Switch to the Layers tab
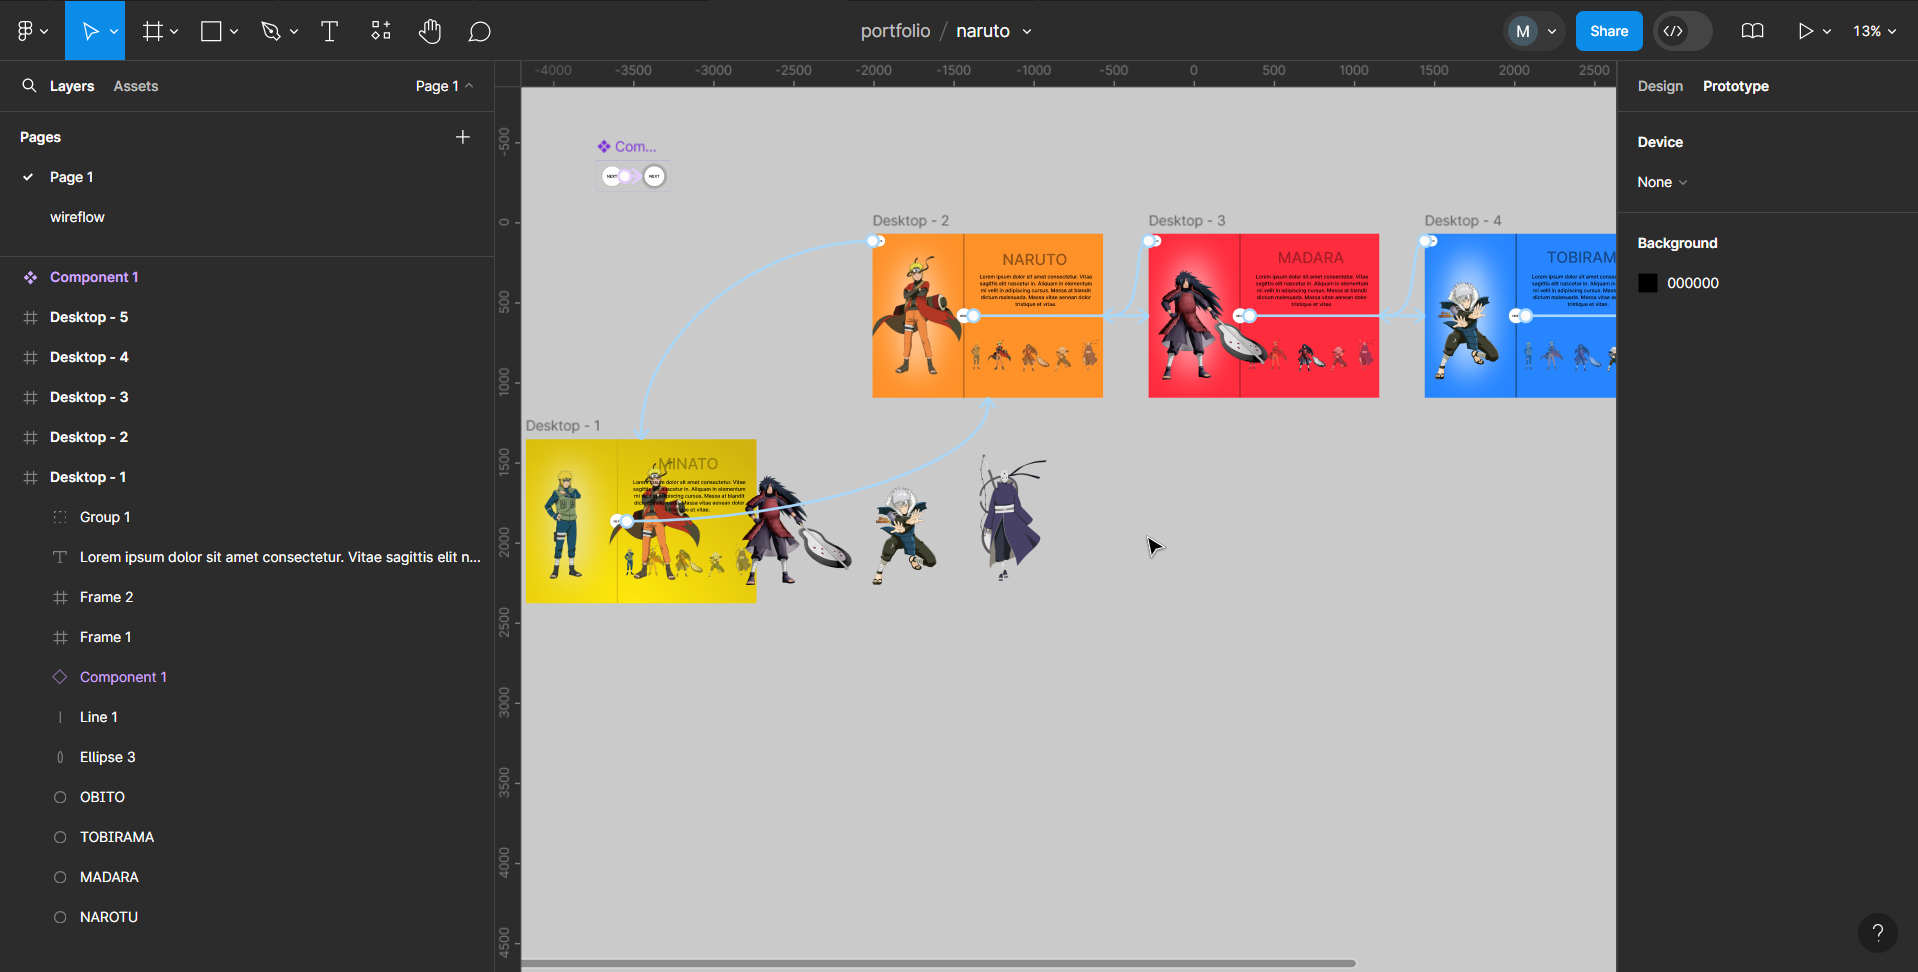This screenshot has width=1918, height=972. [x=72, y=86]
